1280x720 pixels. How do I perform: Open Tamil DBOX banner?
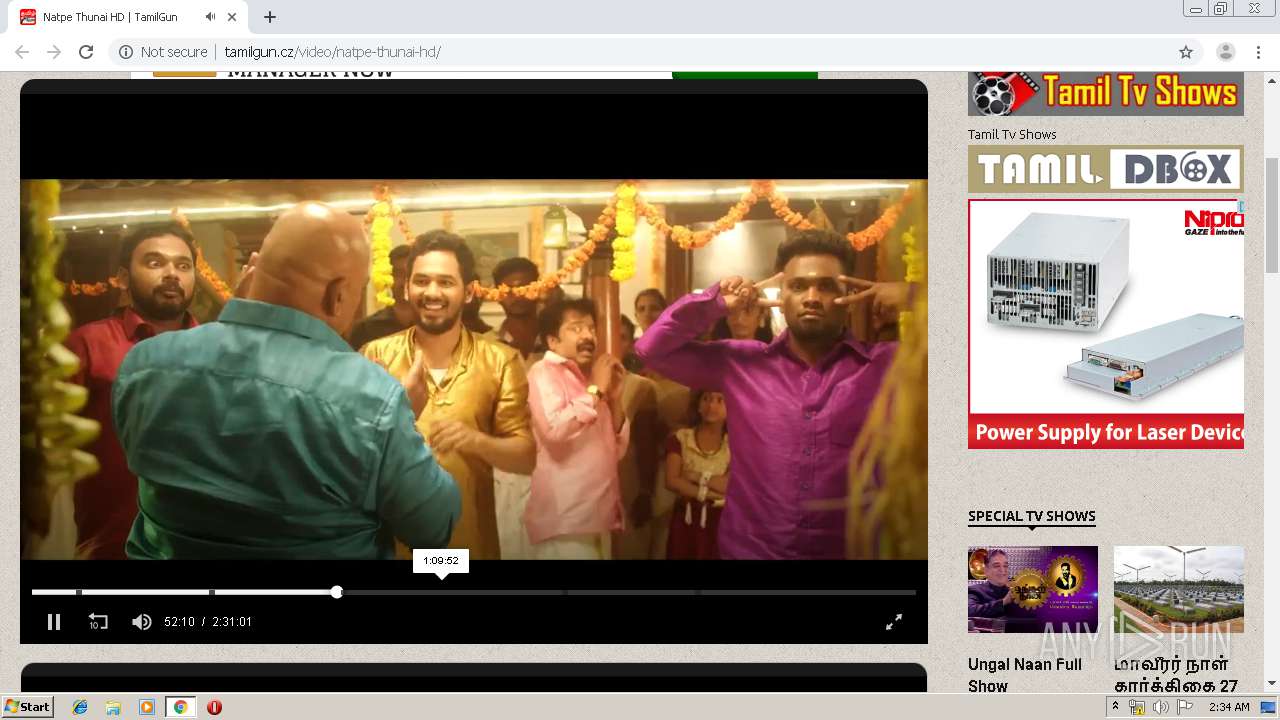tap(1106, 169)
